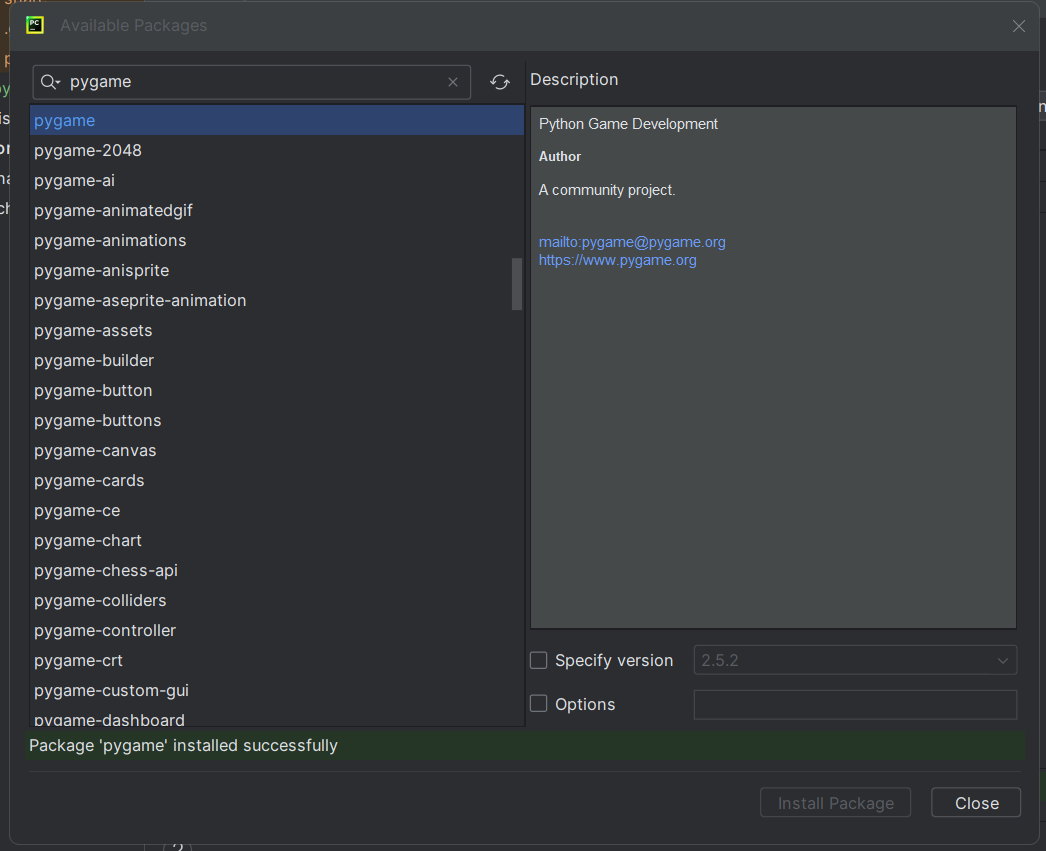
Task: Select the pygame-custom-gui package
Action: click(277, 691)
